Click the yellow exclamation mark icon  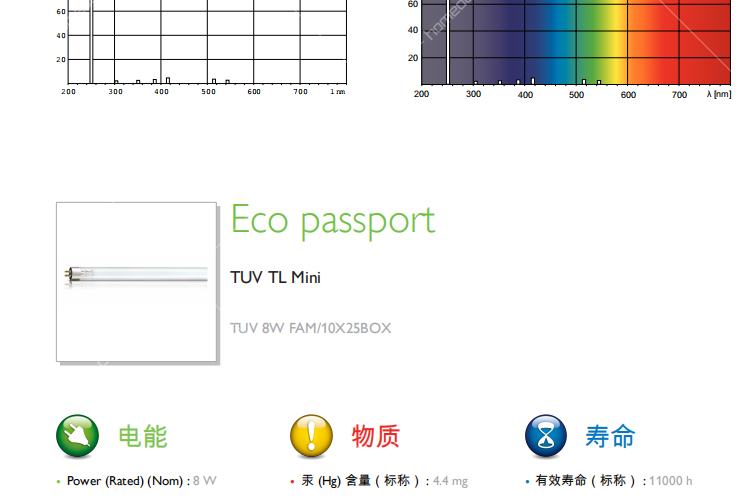pos(311,436)
